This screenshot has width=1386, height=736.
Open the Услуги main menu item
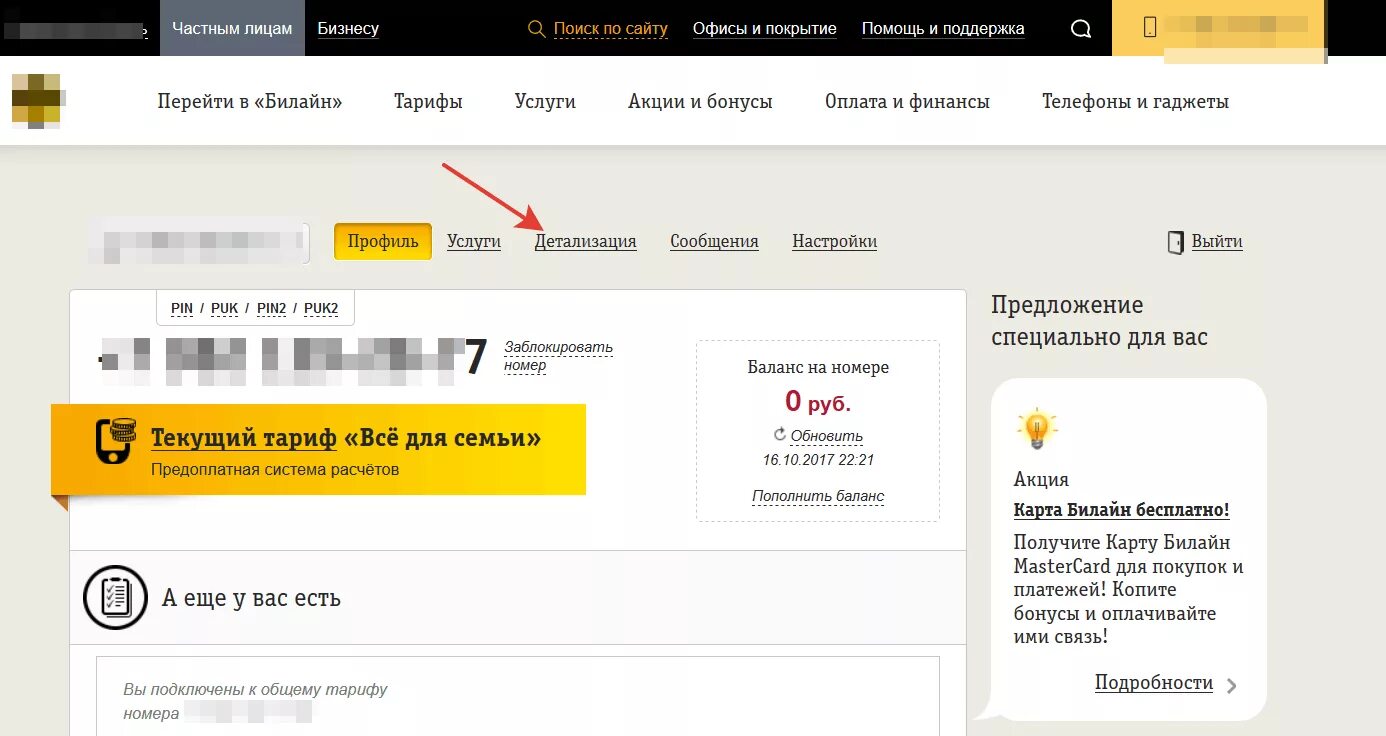[x=545, y=101]
